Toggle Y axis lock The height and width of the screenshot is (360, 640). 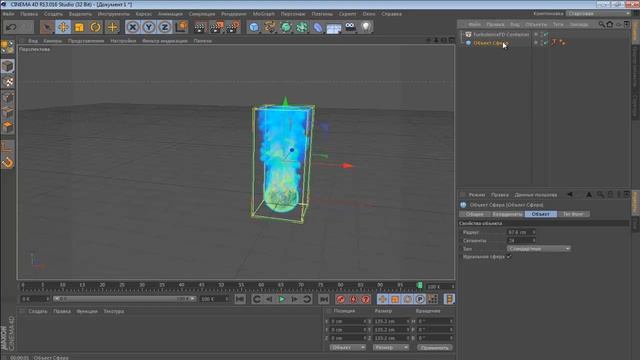coord(149,27)
